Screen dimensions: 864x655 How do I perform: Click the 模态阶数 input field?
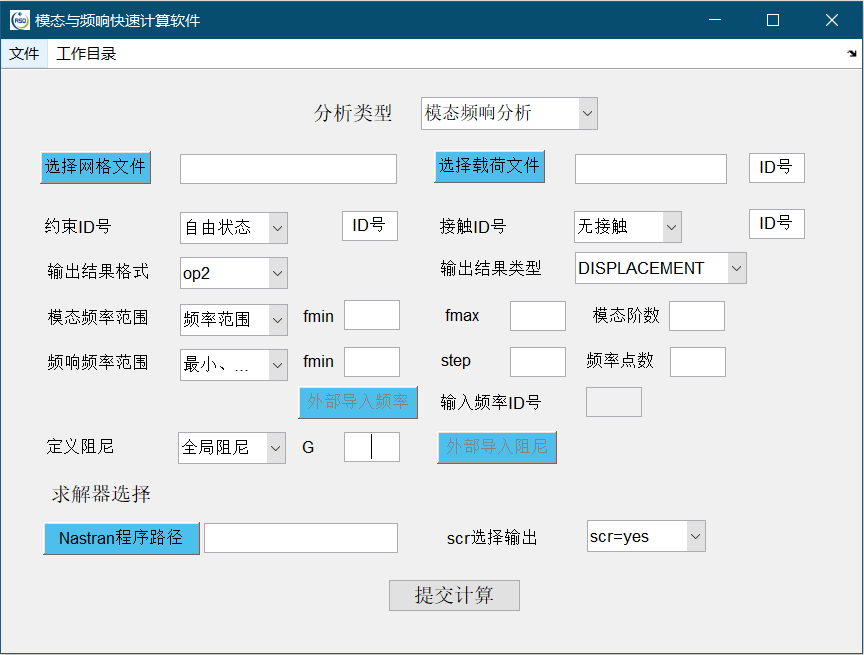[x=696, y=316]
